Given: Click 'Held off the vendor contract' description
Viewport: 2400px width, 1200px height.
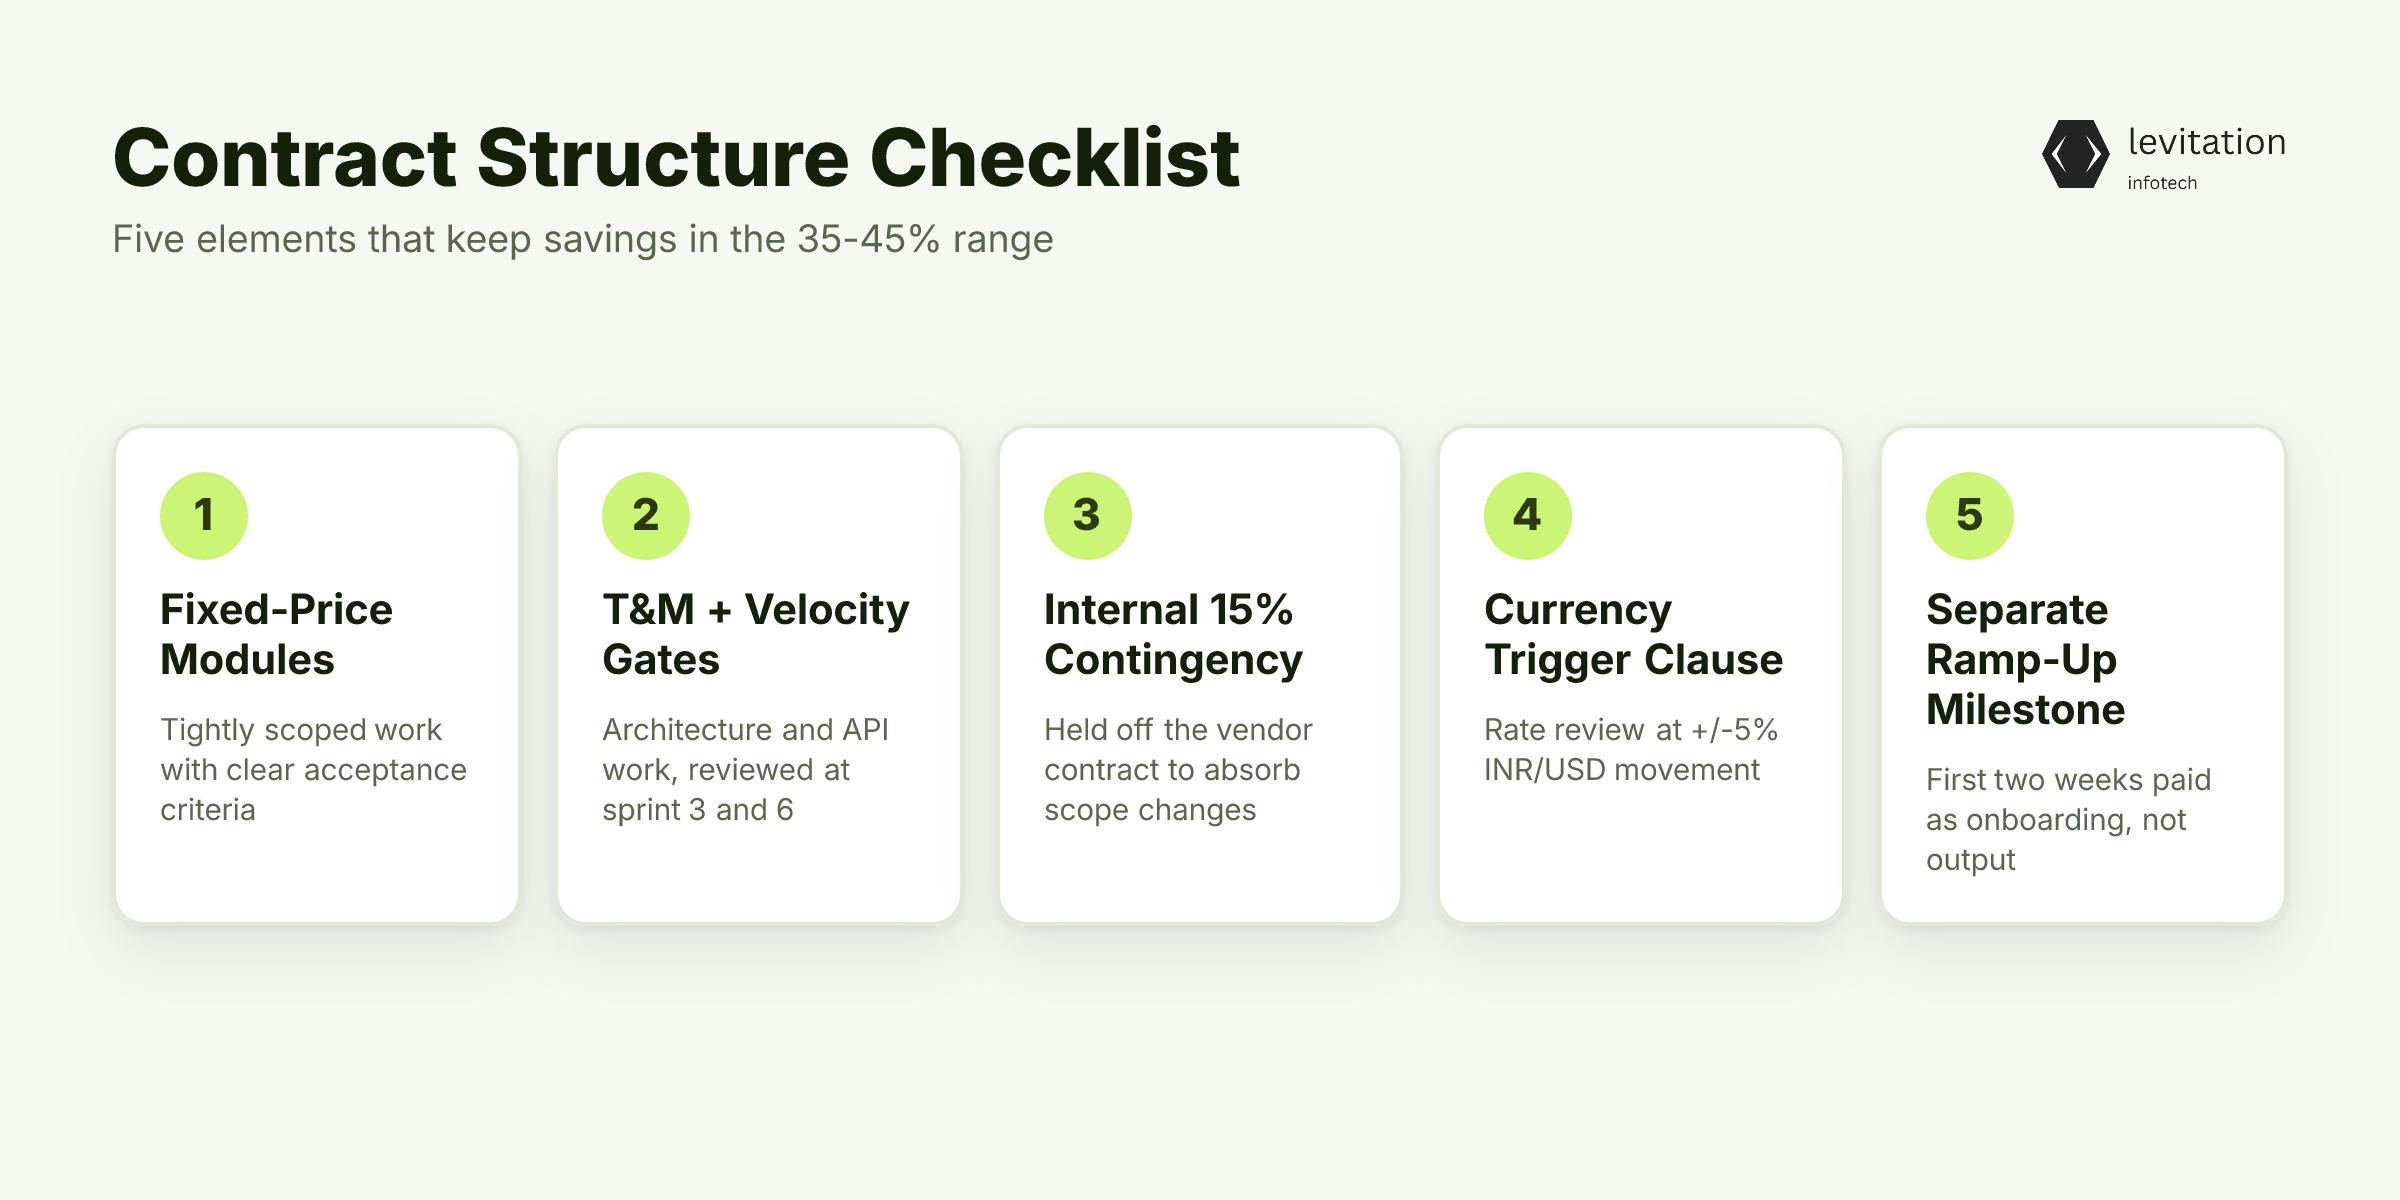Looking at the screenshot, I should tap(1178, 769).
